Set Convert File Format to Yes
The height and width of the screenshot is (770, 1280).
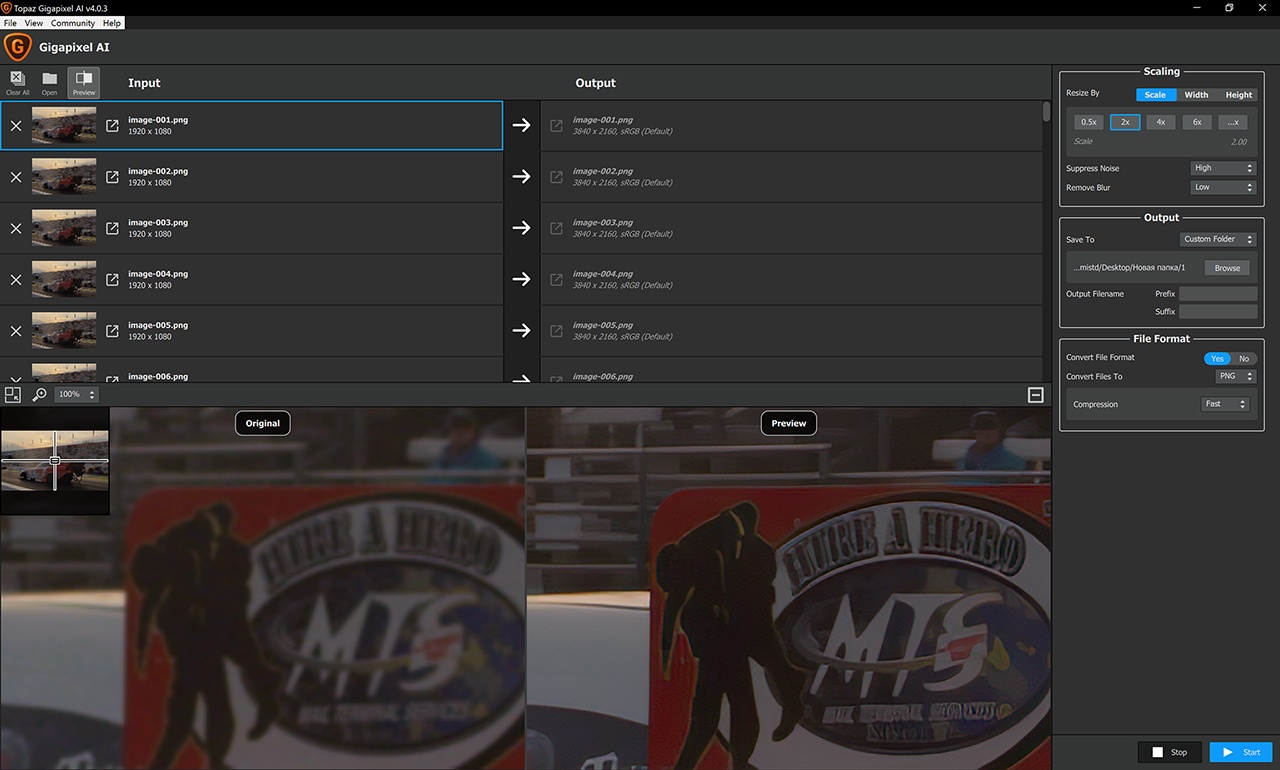tap(1217, 359)
